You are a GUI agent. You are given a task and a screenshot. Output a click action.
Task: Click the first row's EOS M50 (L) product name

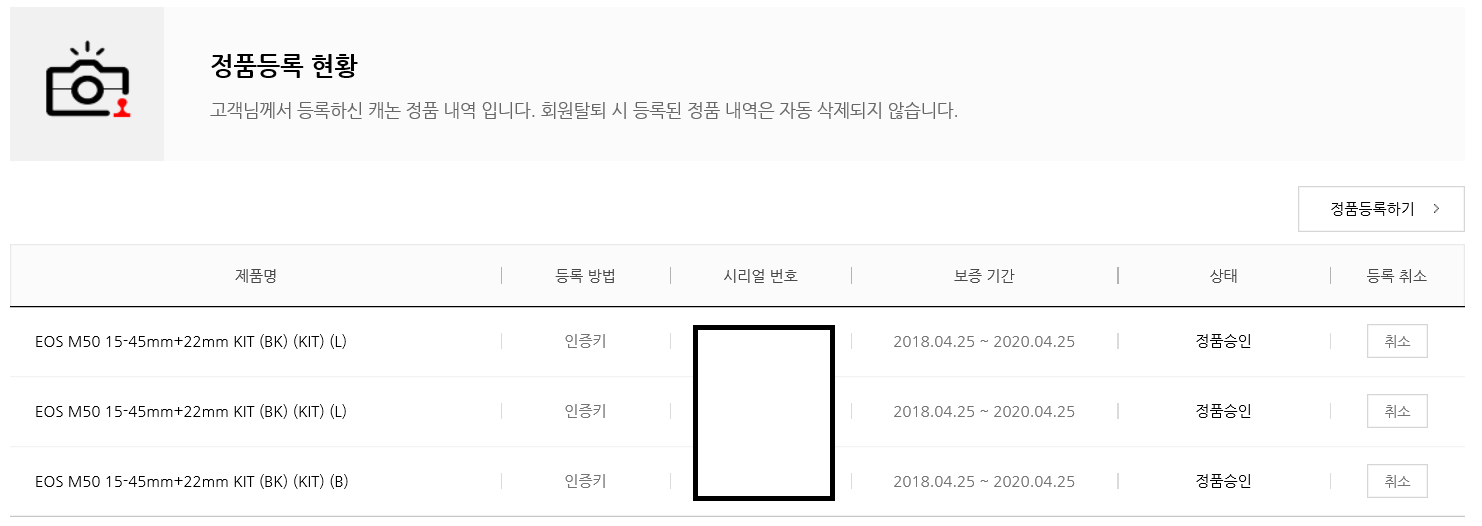pos(190,341)
